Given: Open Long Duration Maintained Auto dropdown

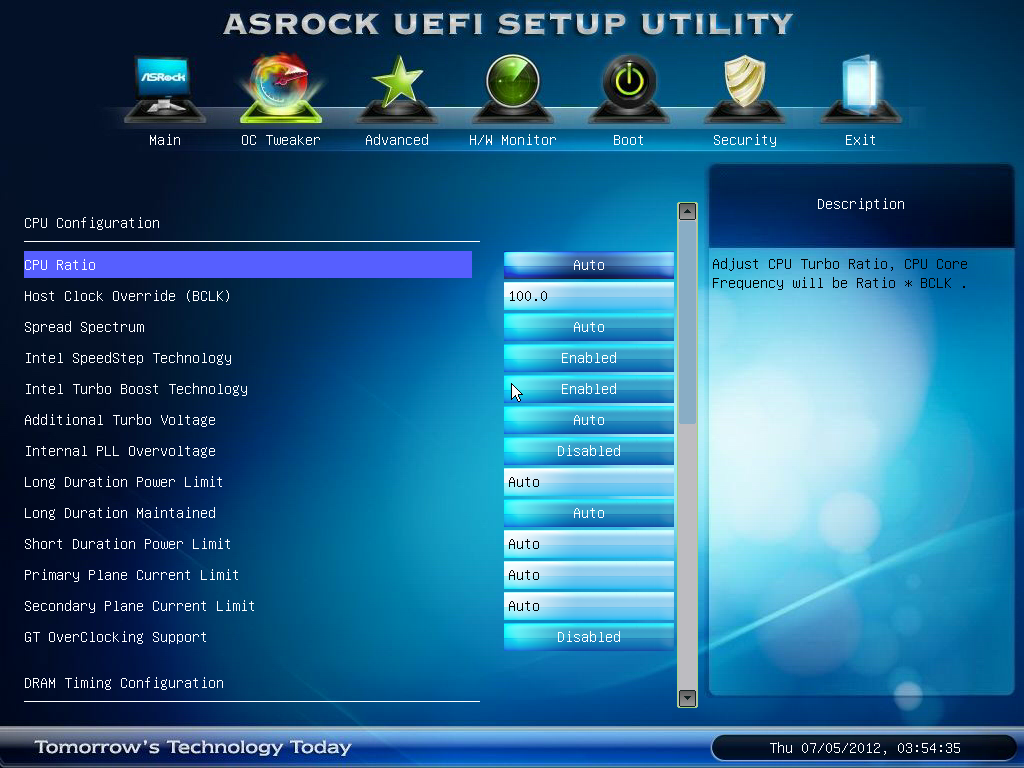Looking at the screenshot, I should (x=588, y=513).
